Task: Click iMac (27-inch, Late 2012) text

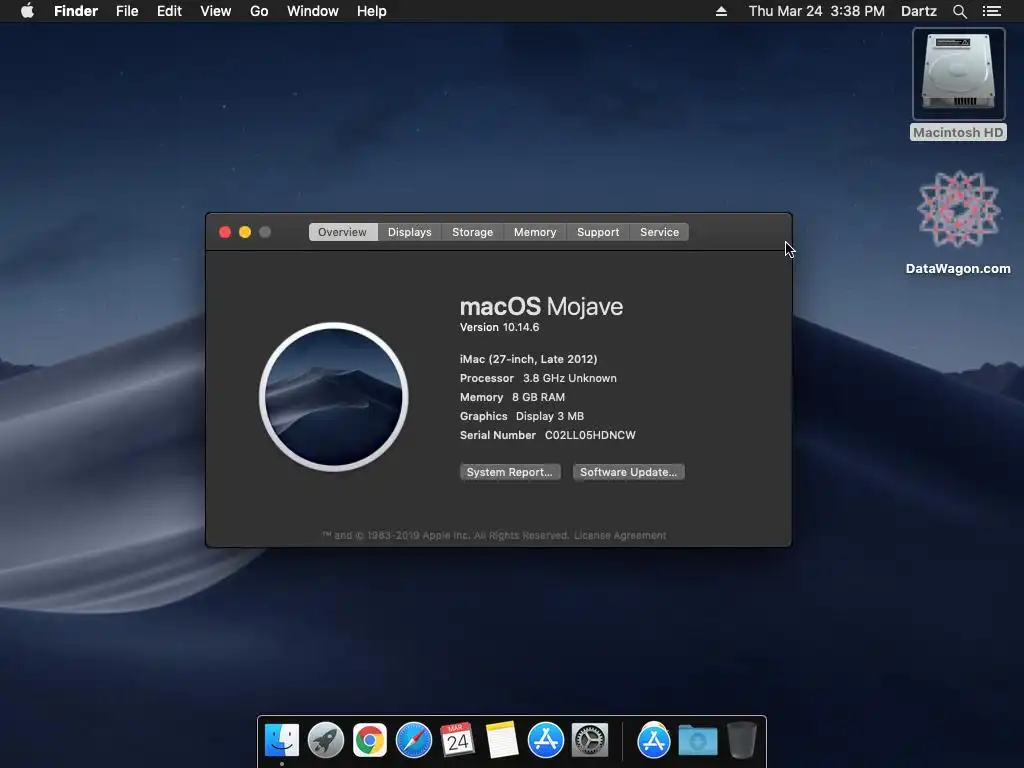Action: pyautogui.click(x=528, y=359)
